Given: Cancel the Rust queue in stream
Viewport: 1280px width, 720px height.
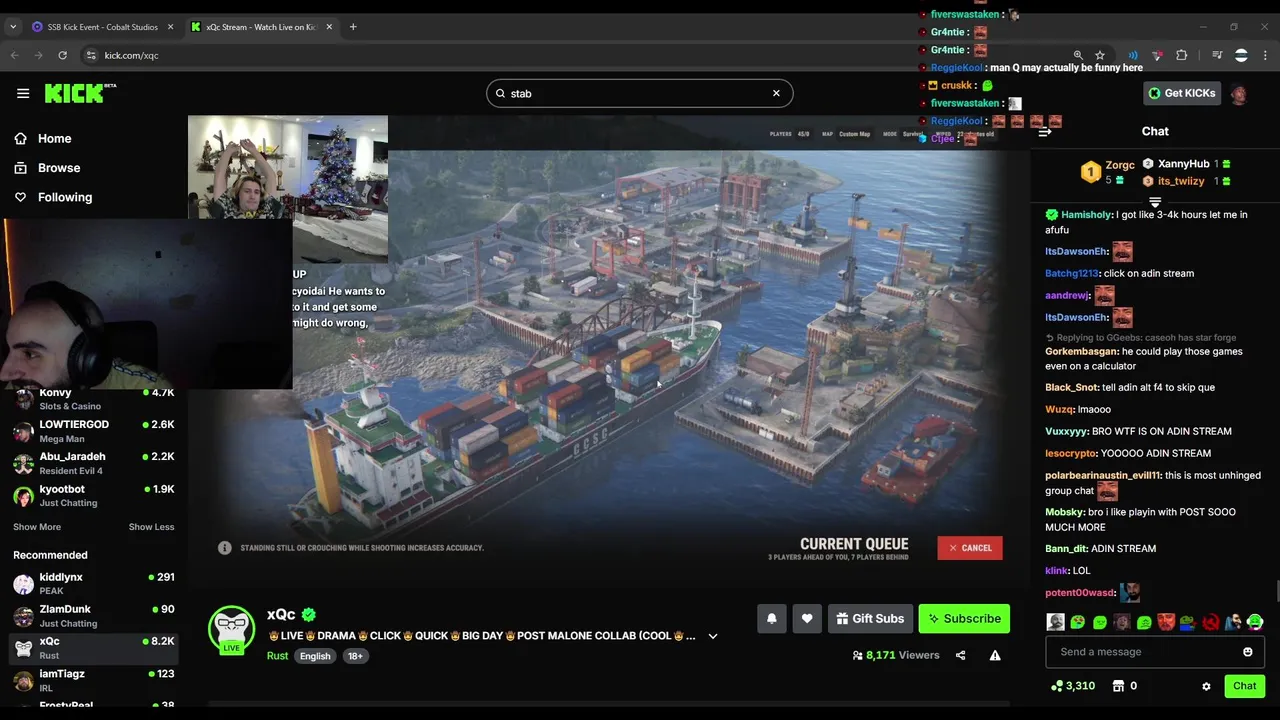Looking at the screenshot, I should pos(970,548).
